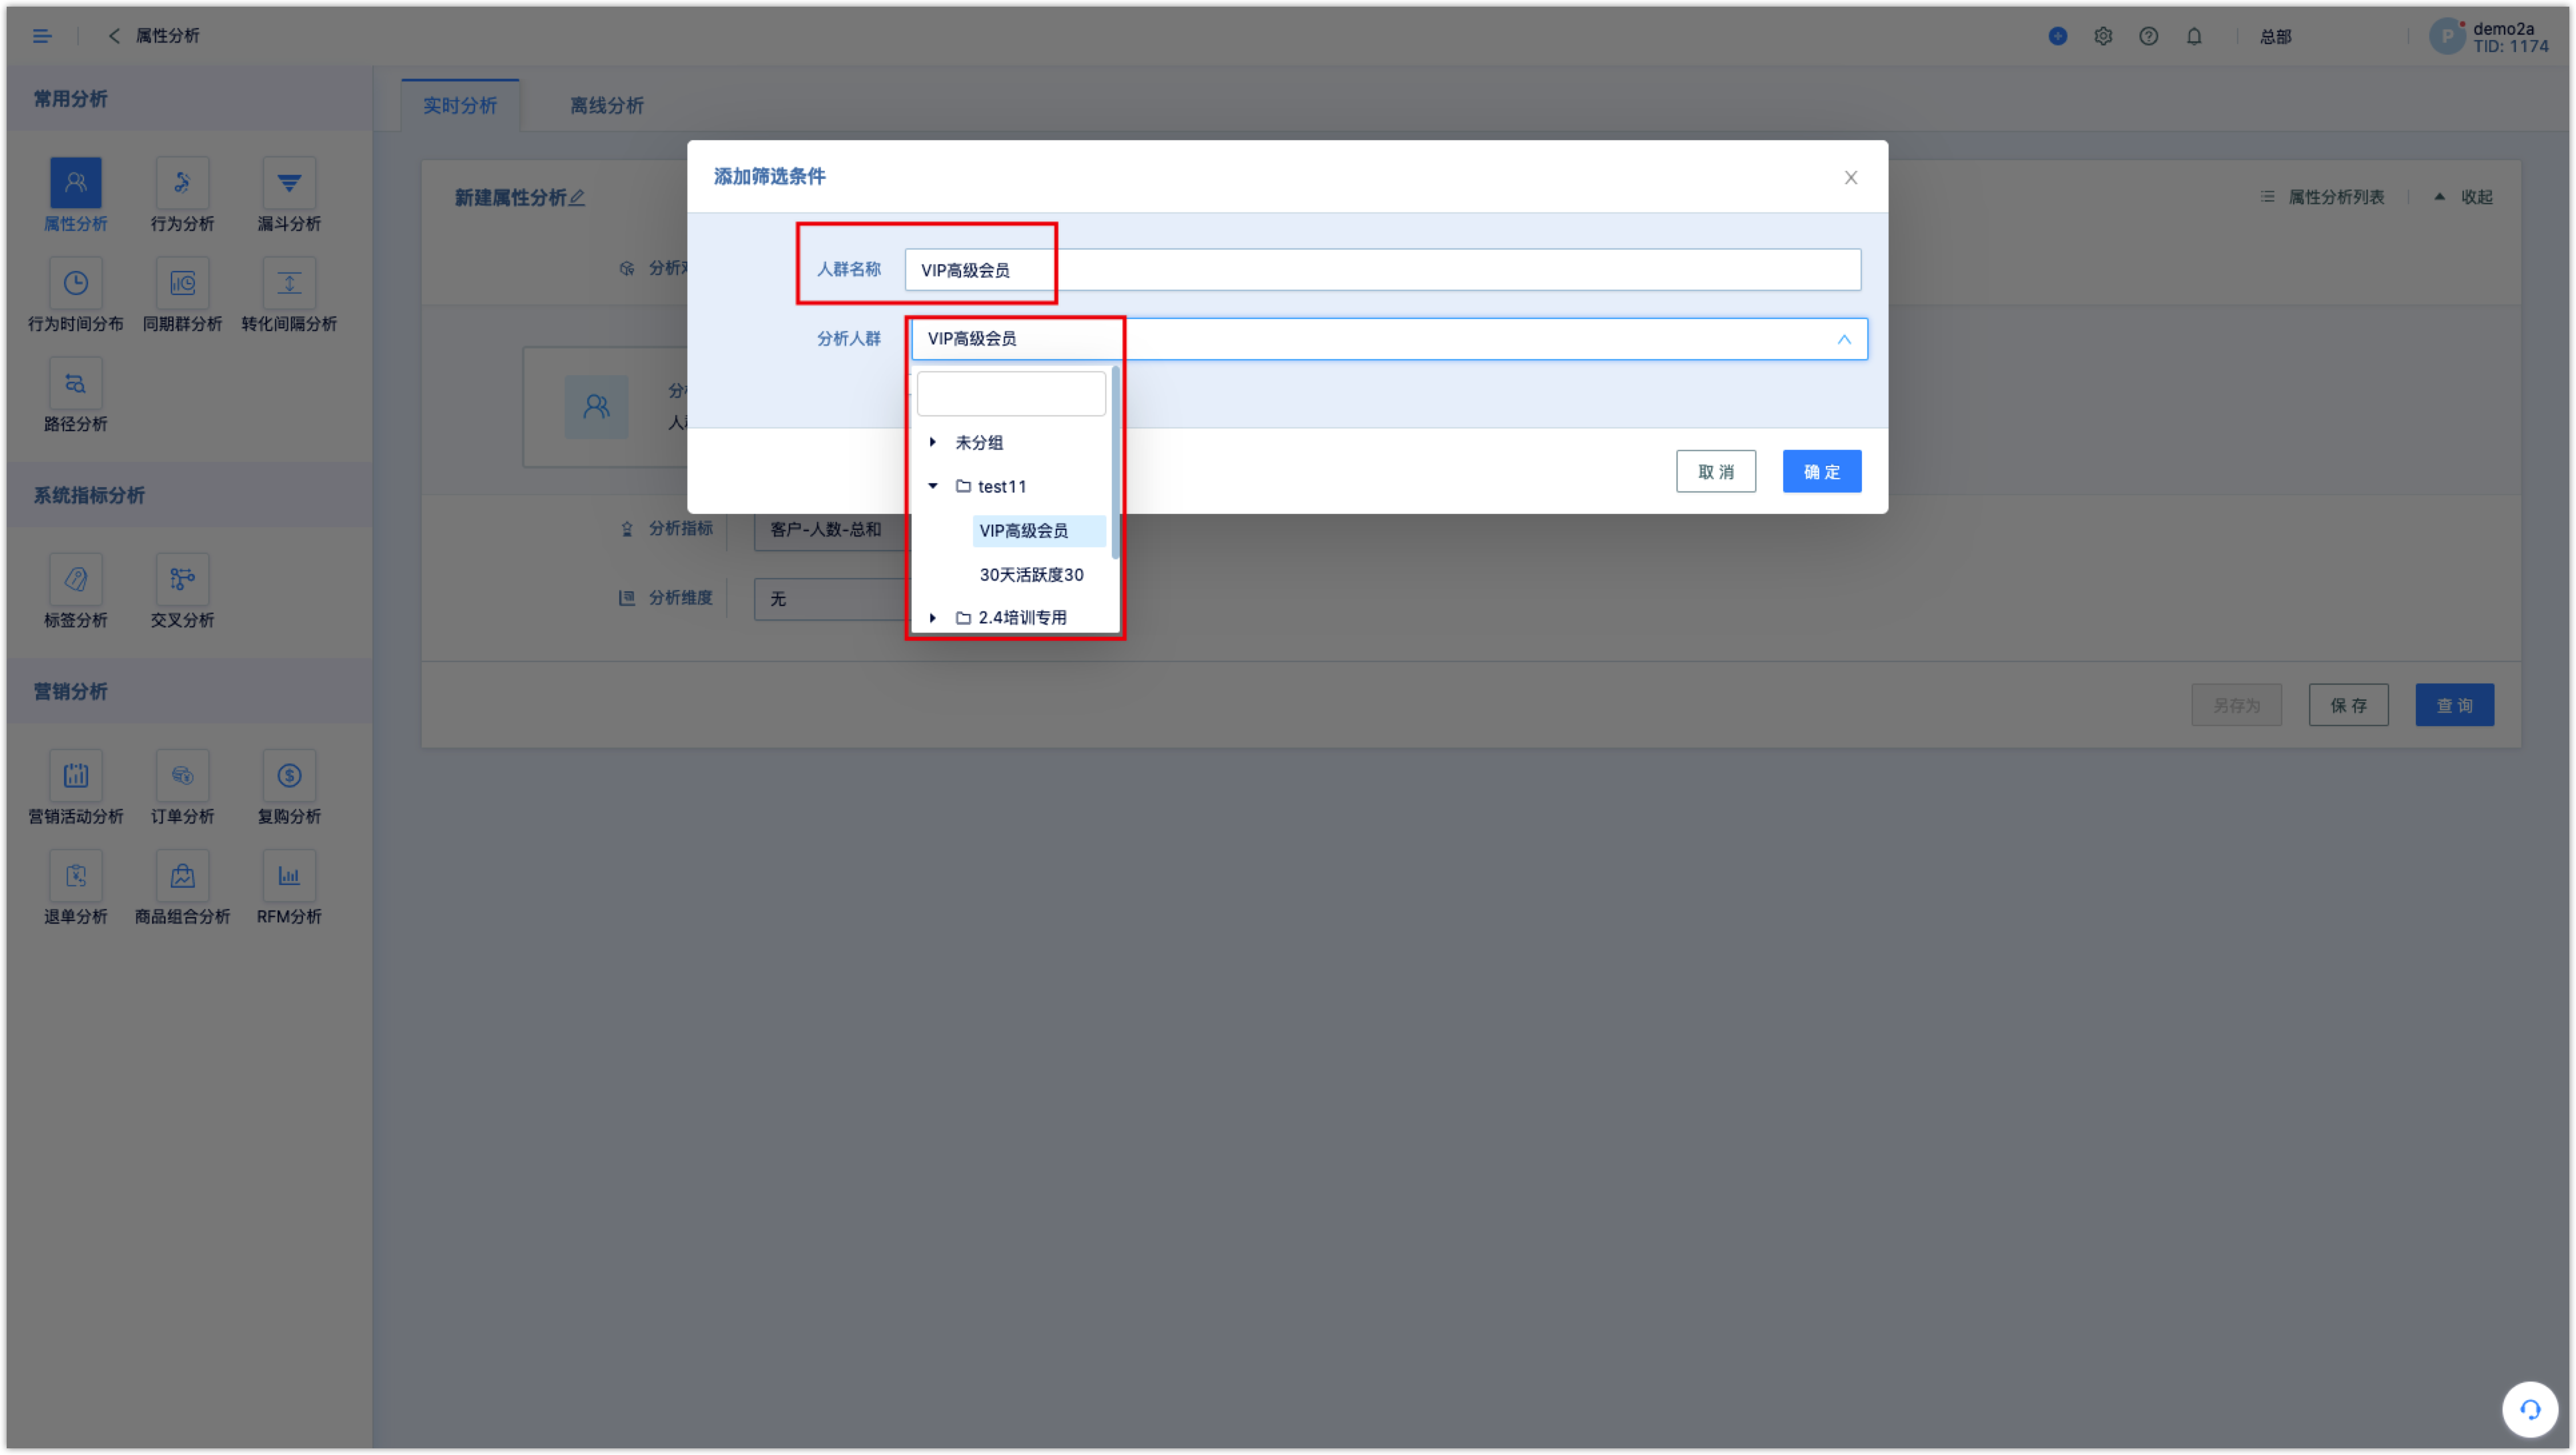
Task: Open 行为时间分布 clock icon
Action: tap(76, 283)
